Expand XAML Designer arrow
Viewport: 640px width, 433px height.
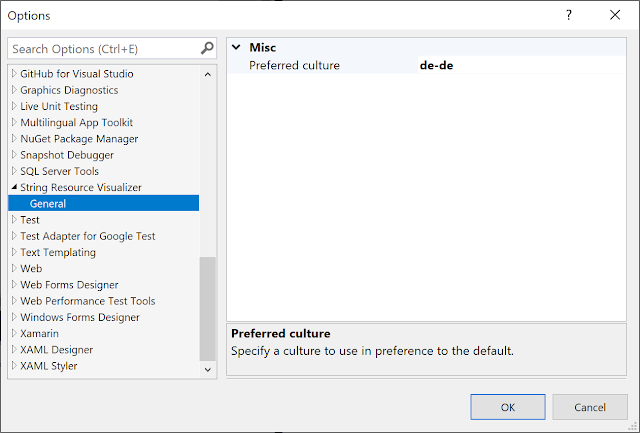(14, 349)
